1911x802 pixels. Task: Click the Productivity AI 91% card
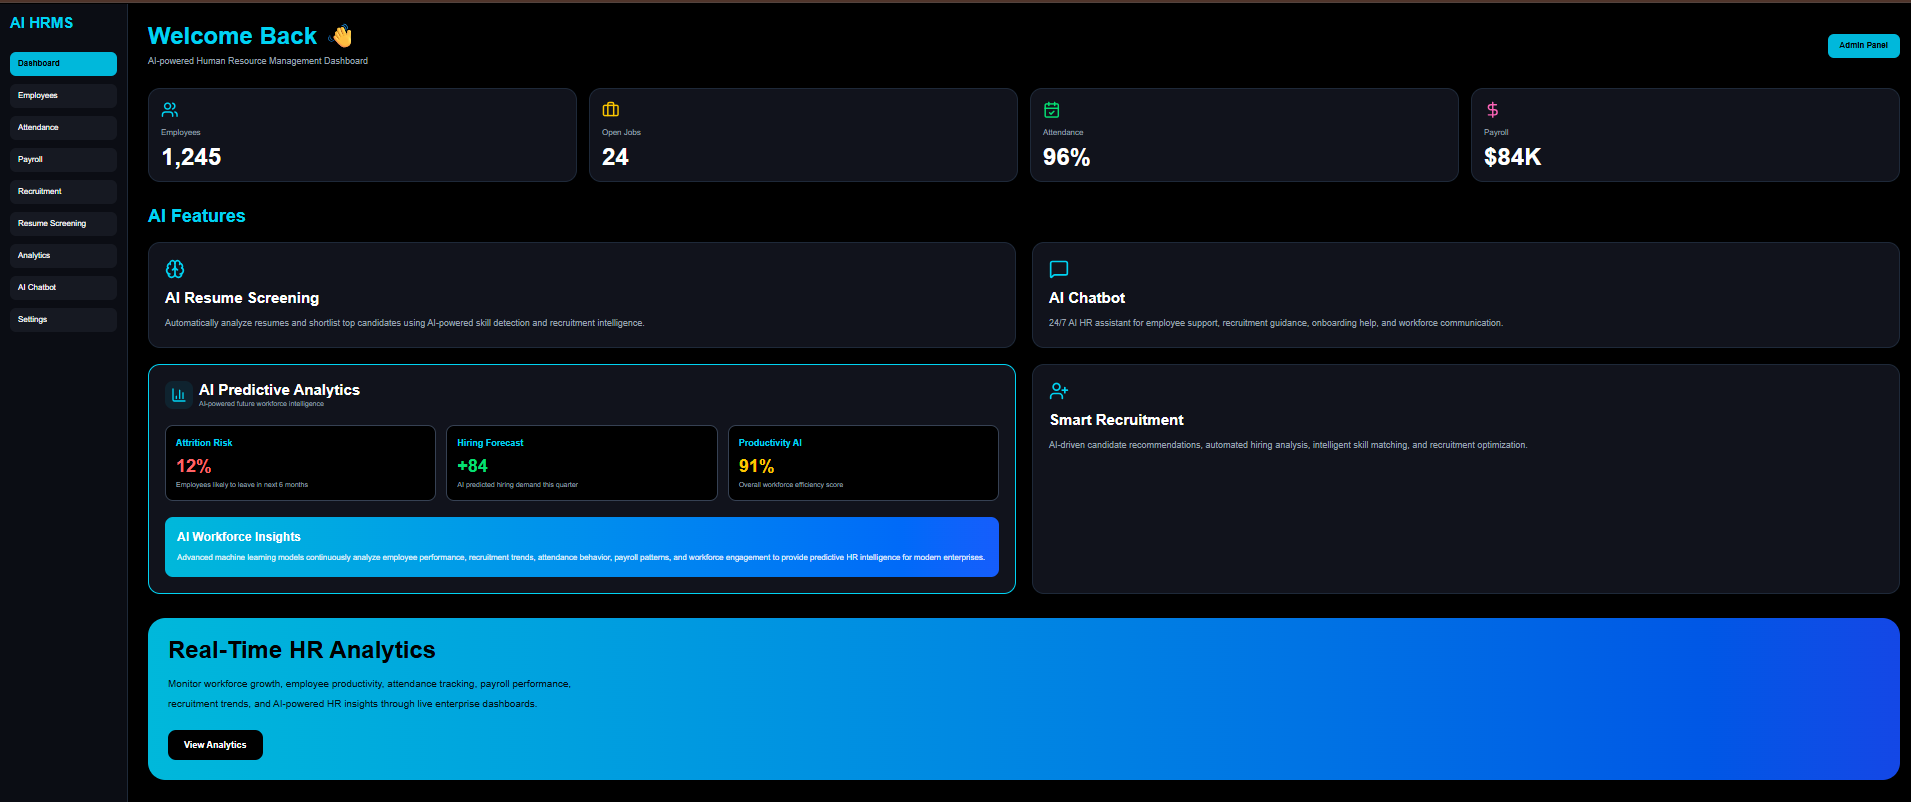863,463
